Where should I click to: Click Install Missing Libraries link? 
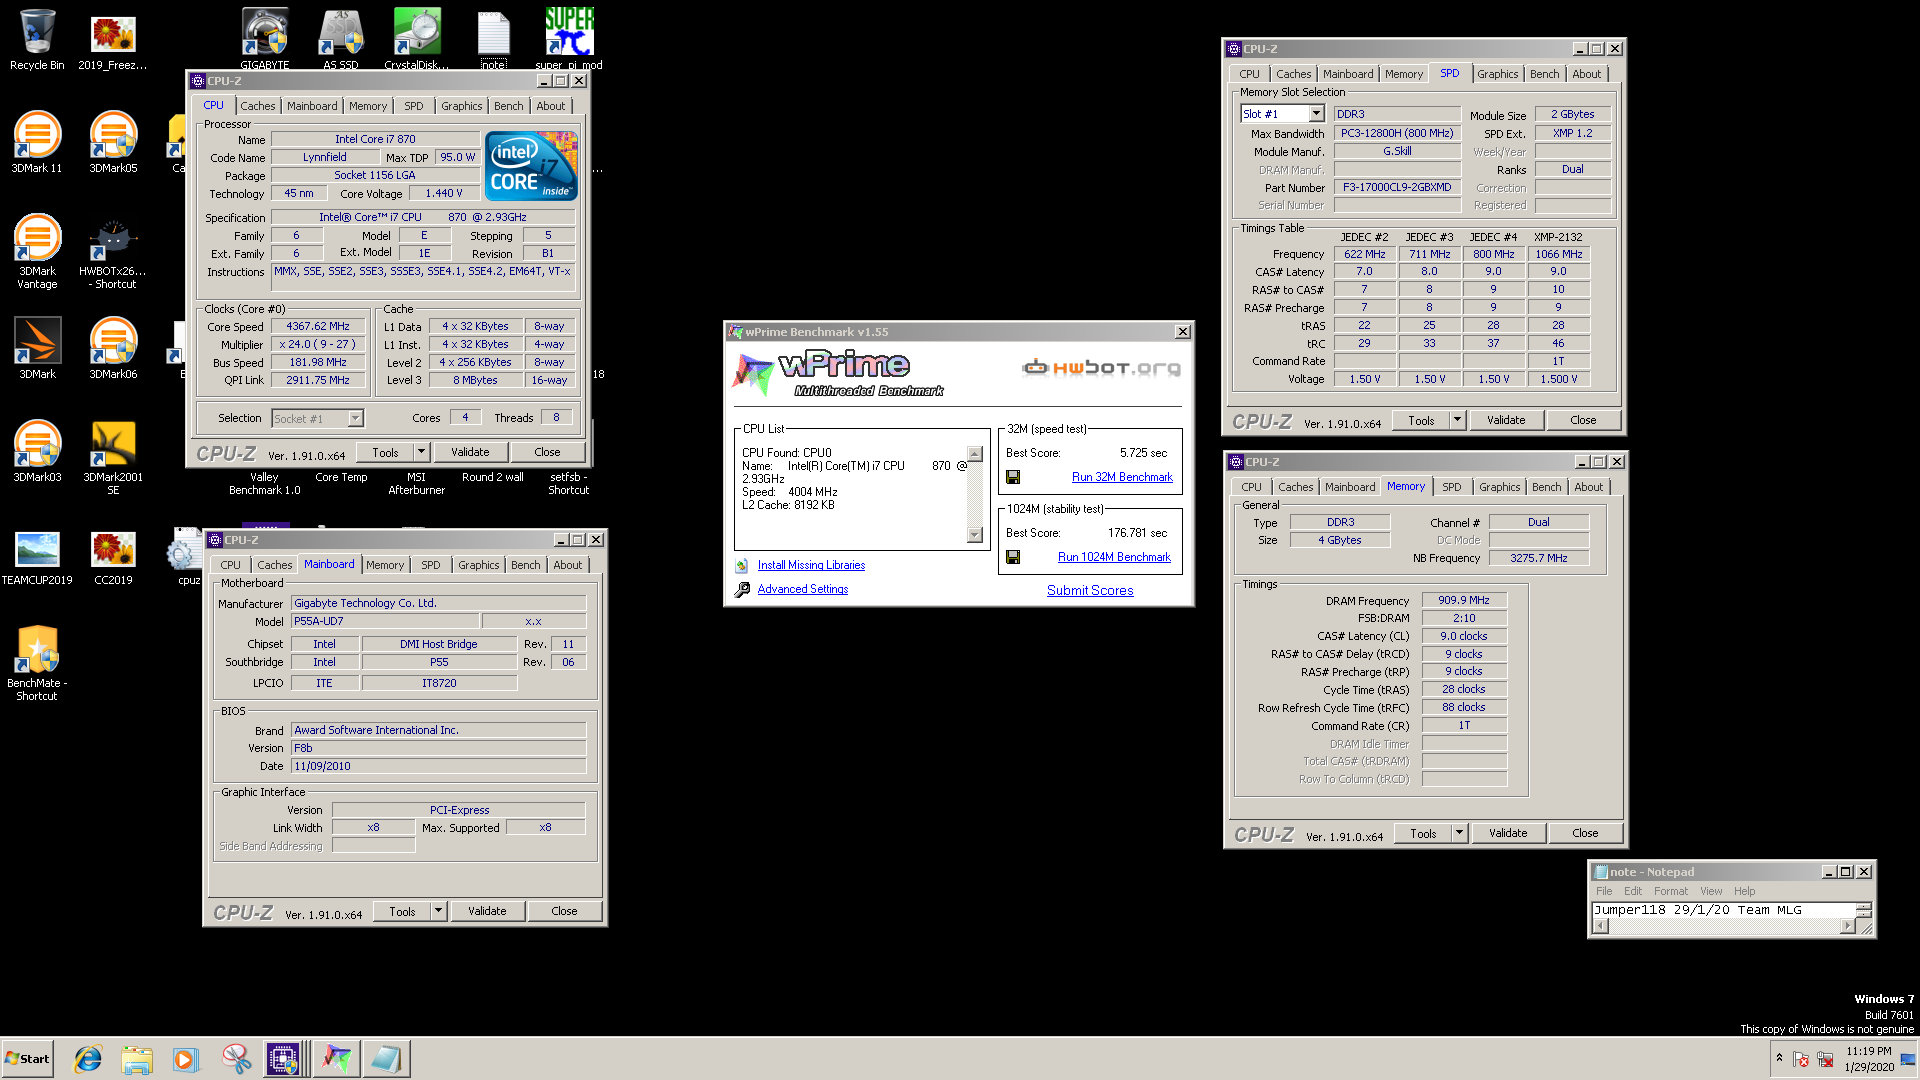811,565
